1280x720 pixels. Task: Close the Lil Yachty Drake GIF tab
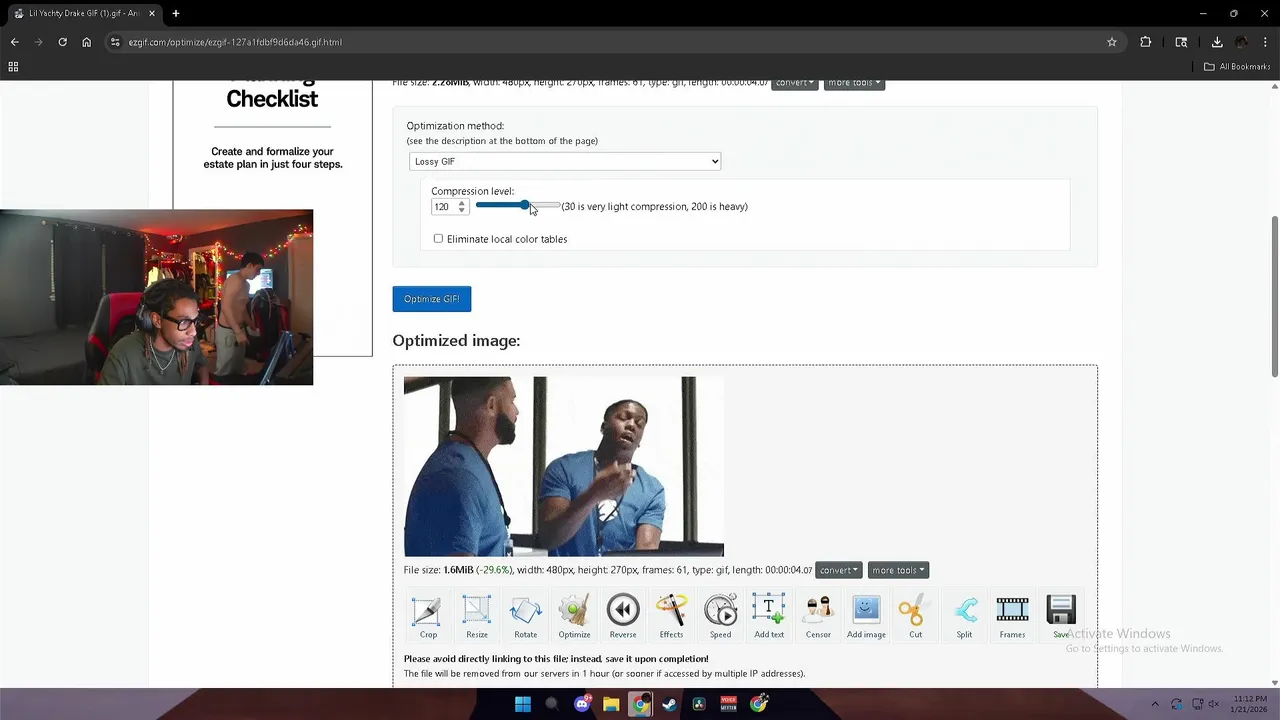tap(152, 13)
